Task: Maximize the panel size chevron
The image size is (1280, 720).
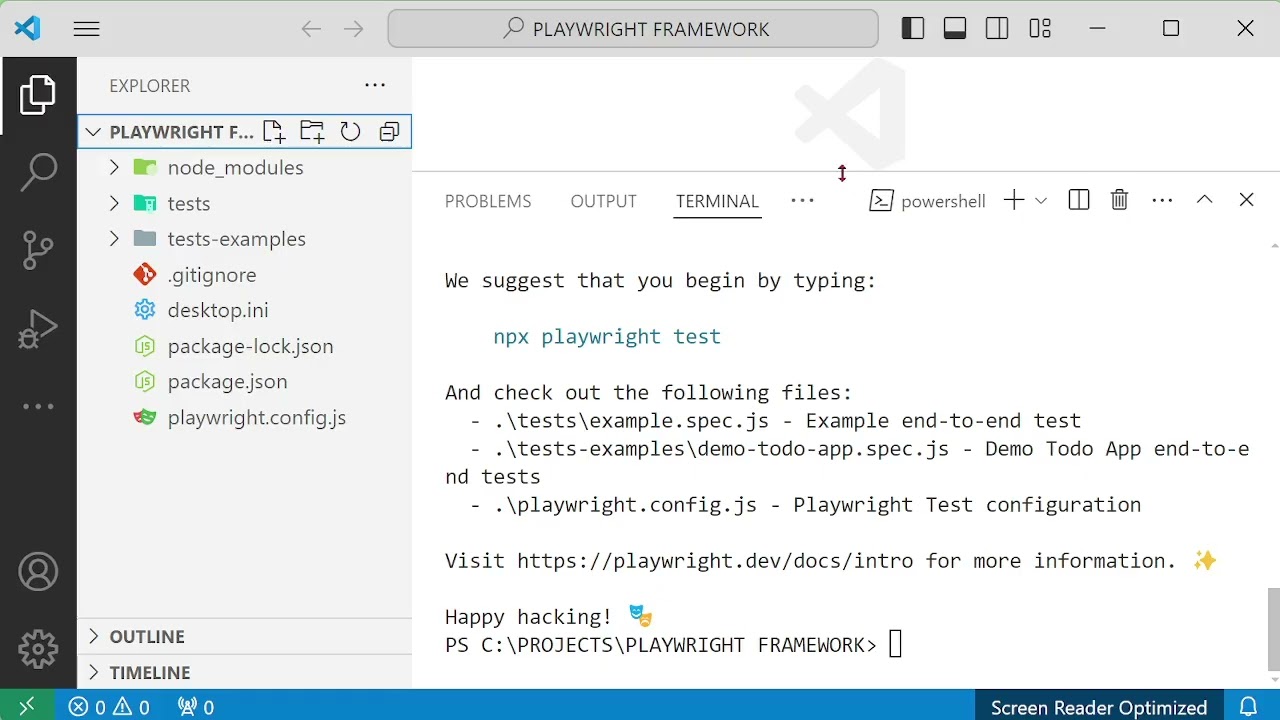Action: (1204, 200)
